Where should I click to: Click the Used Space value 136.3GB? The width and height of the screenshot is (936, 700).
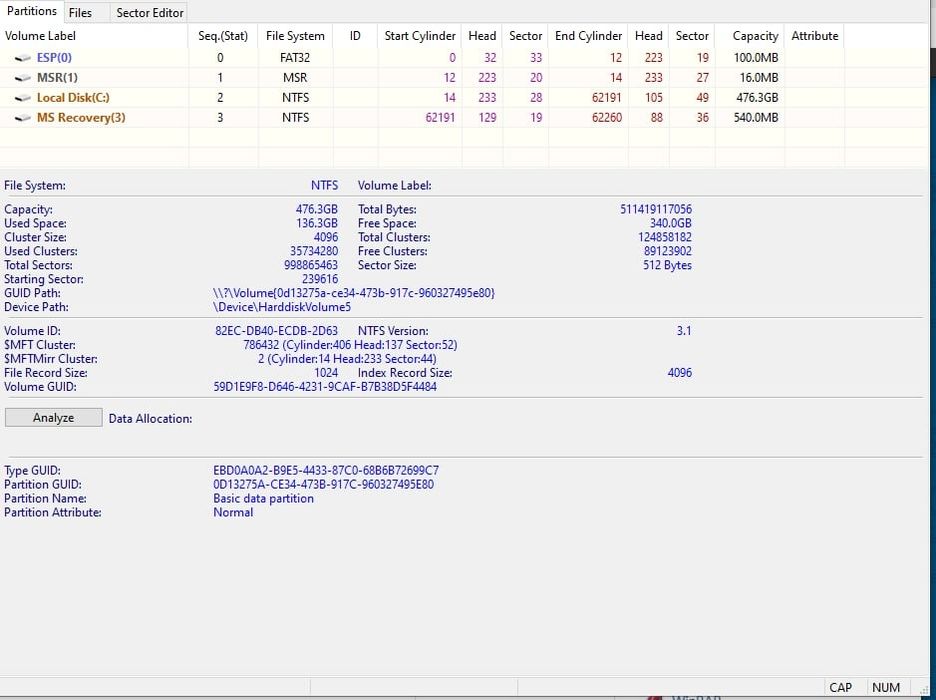click(316, 223)
